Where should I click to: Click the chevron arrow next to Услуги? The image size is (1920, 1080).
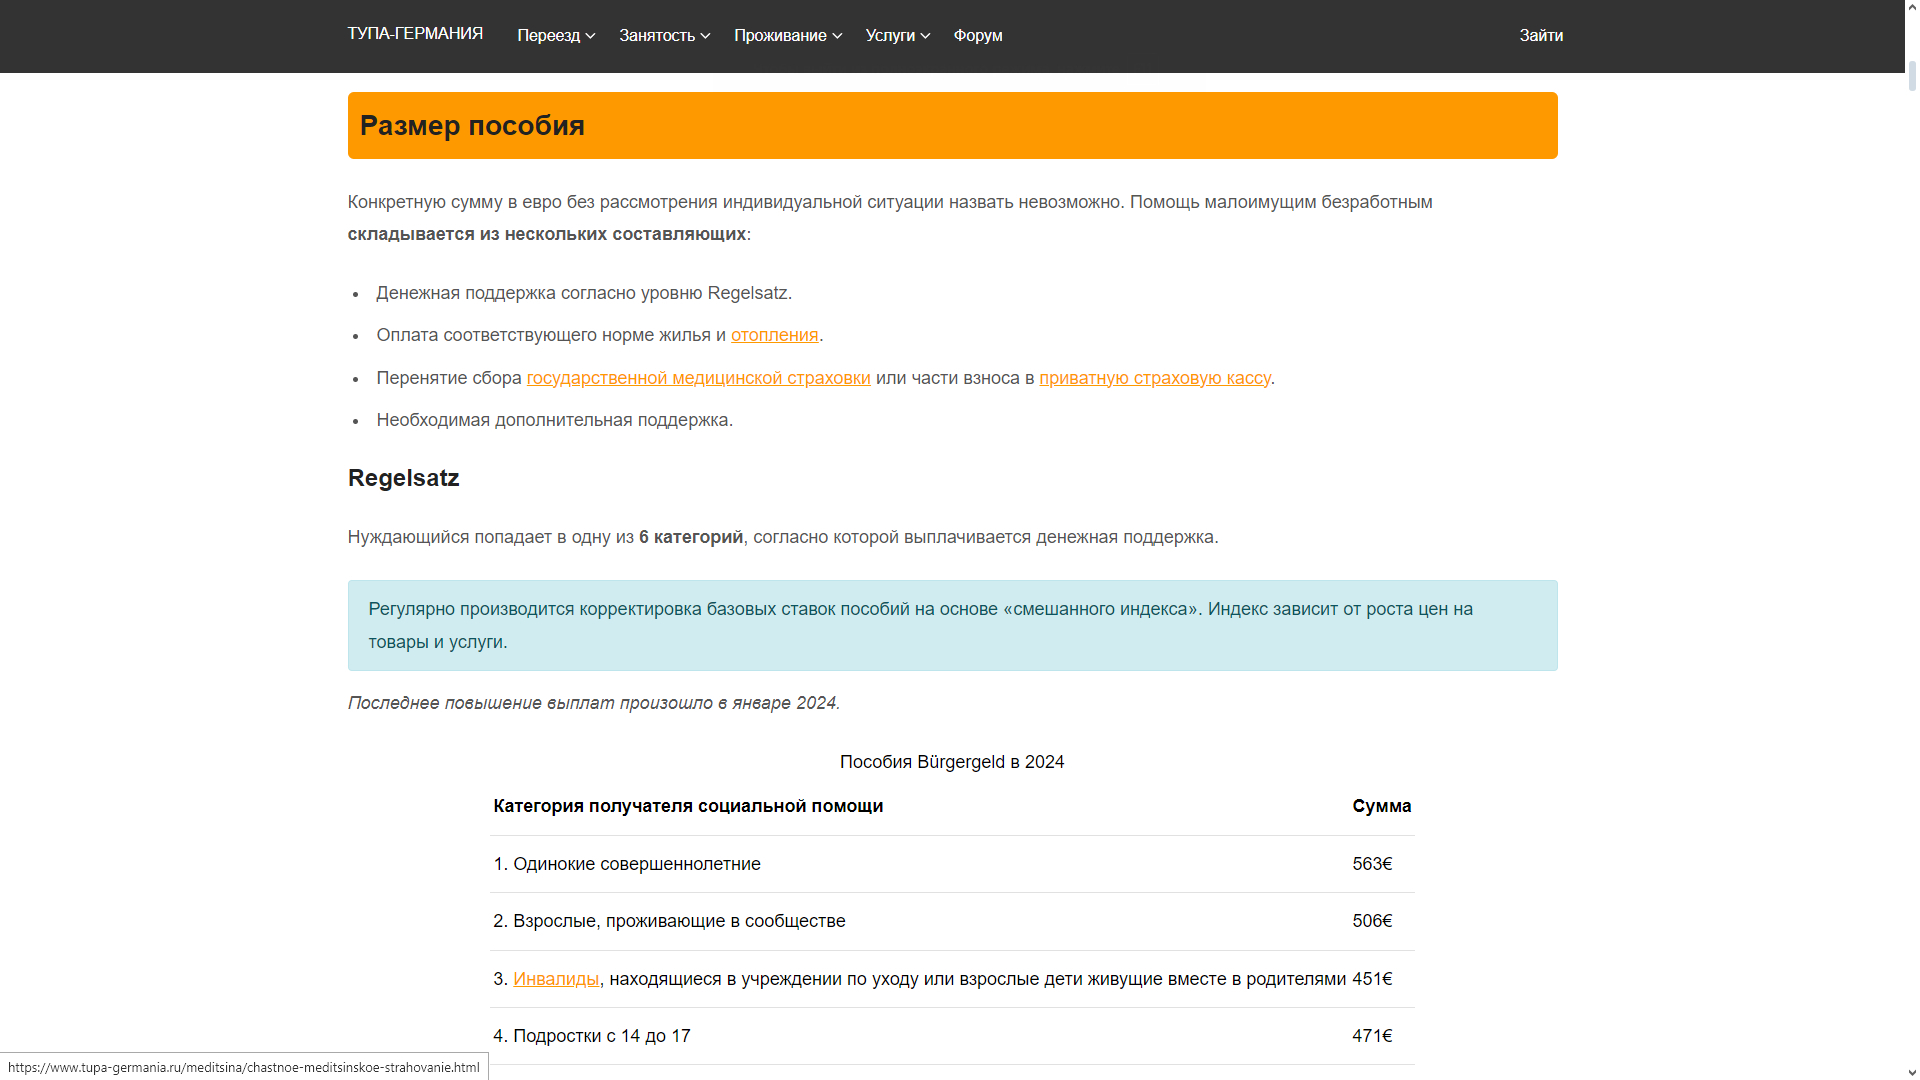click(926, 37)
